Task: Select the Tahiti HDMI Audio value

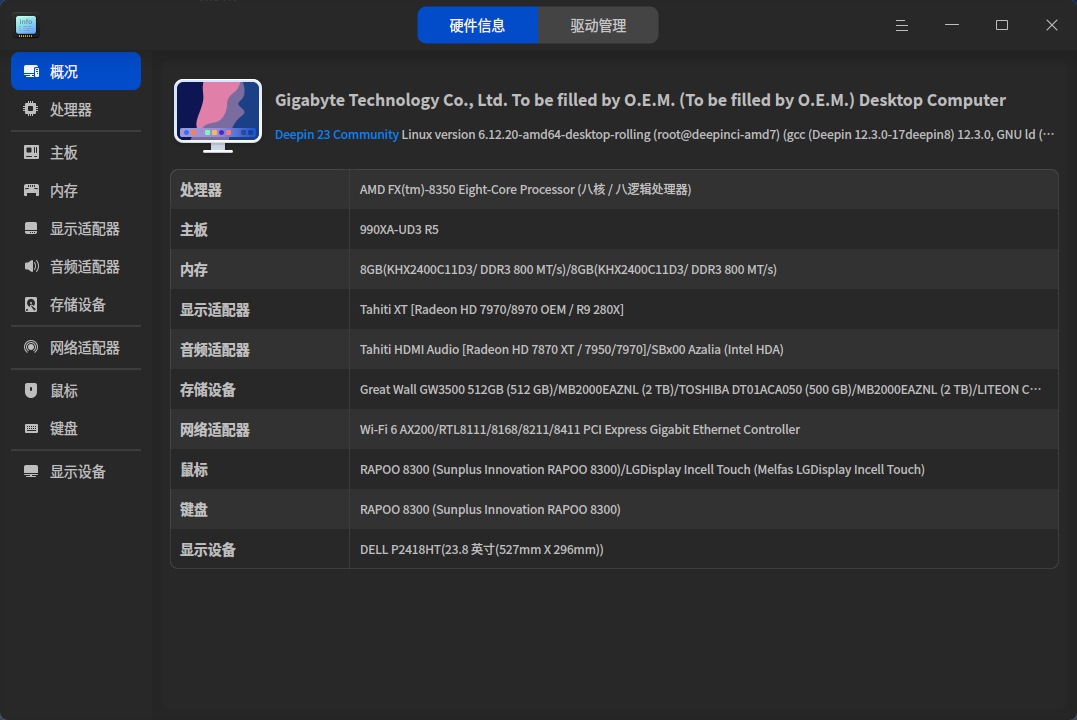Action: coord(571,350)
